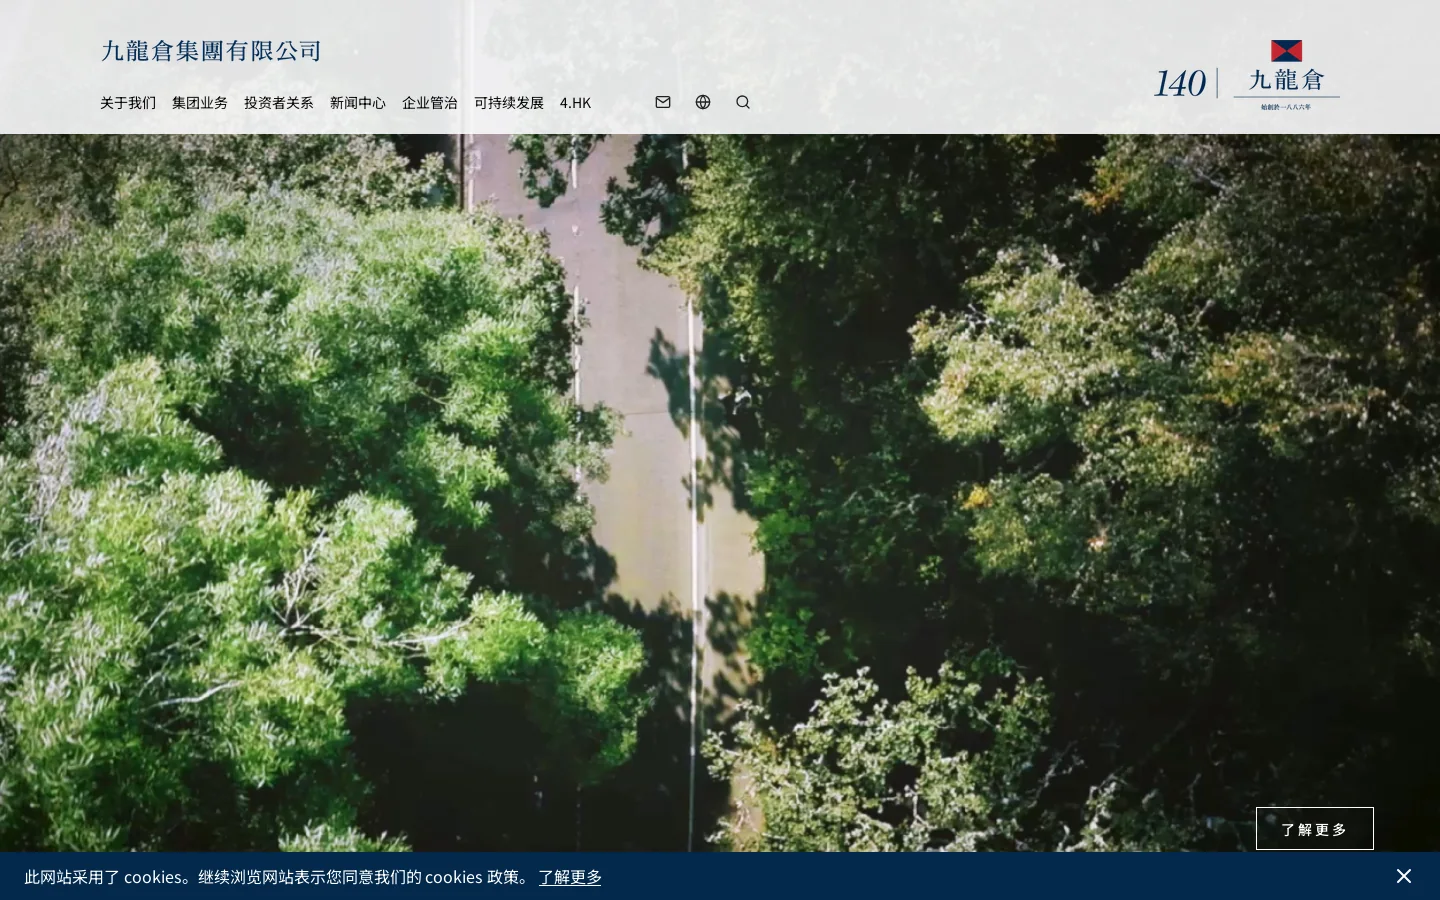Click the 了解更多 button on the video
Screen dimensions: 1440x900
point(1315,829)
